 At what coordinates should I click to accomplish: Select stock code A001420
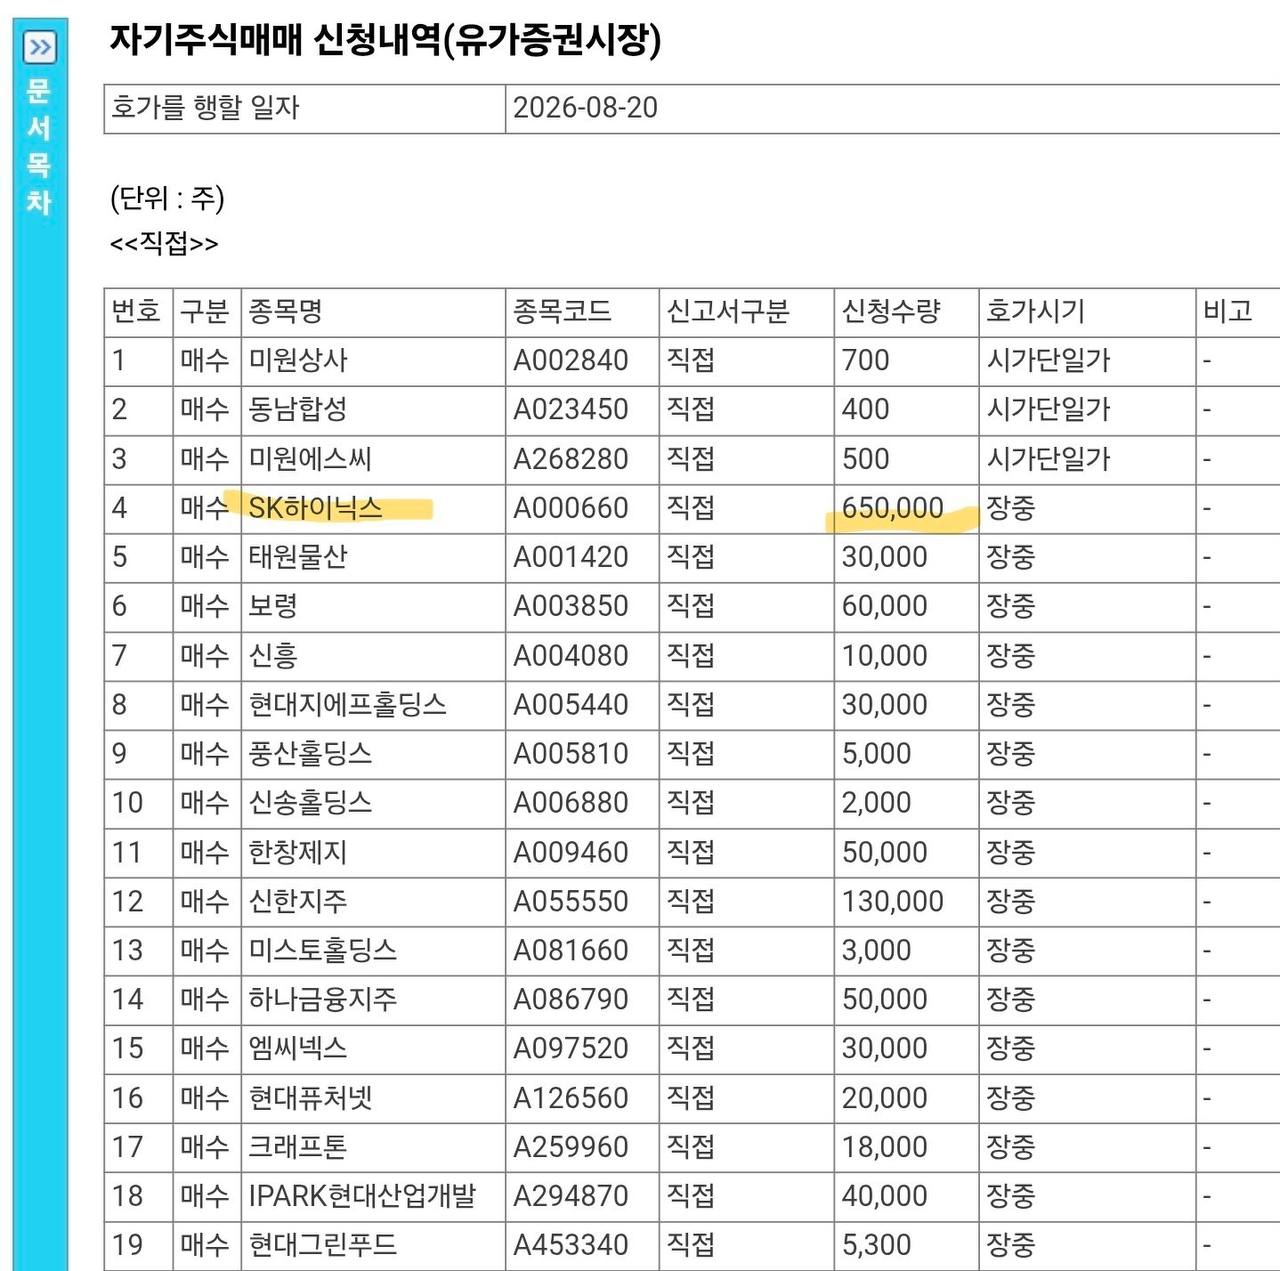(571, 557)
